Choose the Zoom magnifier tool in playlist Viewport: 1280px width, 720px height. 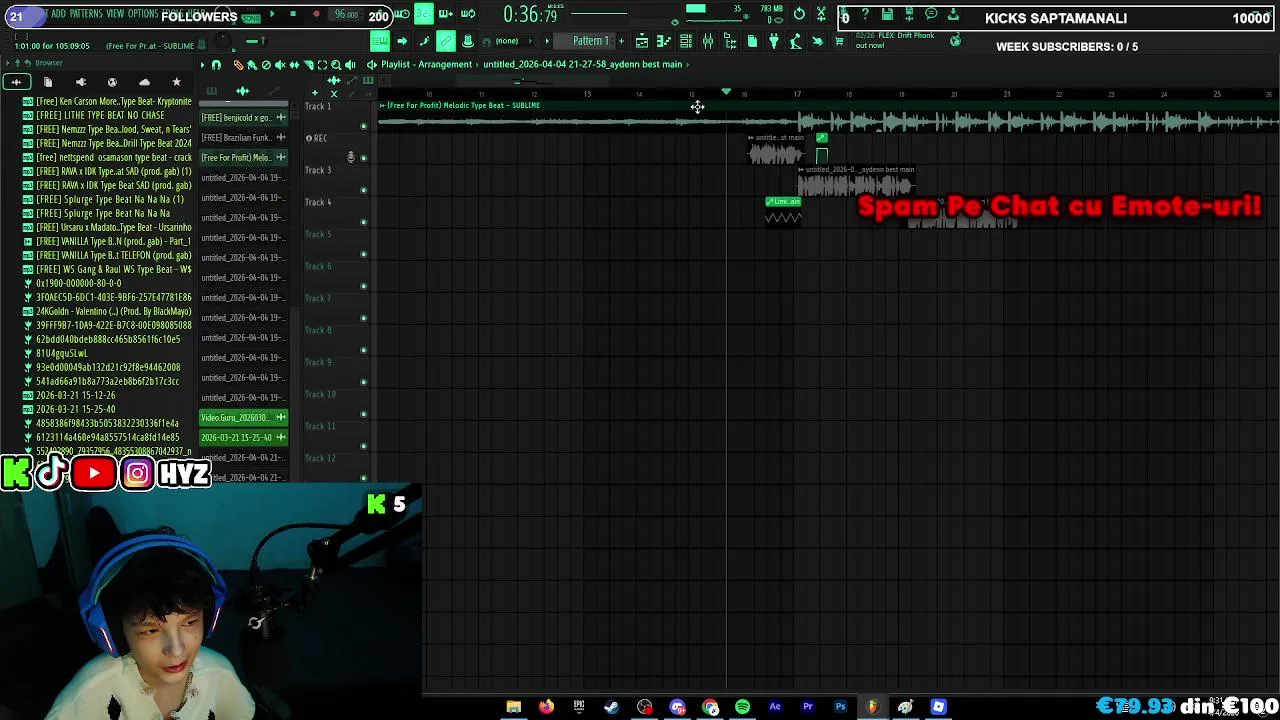pos(336,65)
